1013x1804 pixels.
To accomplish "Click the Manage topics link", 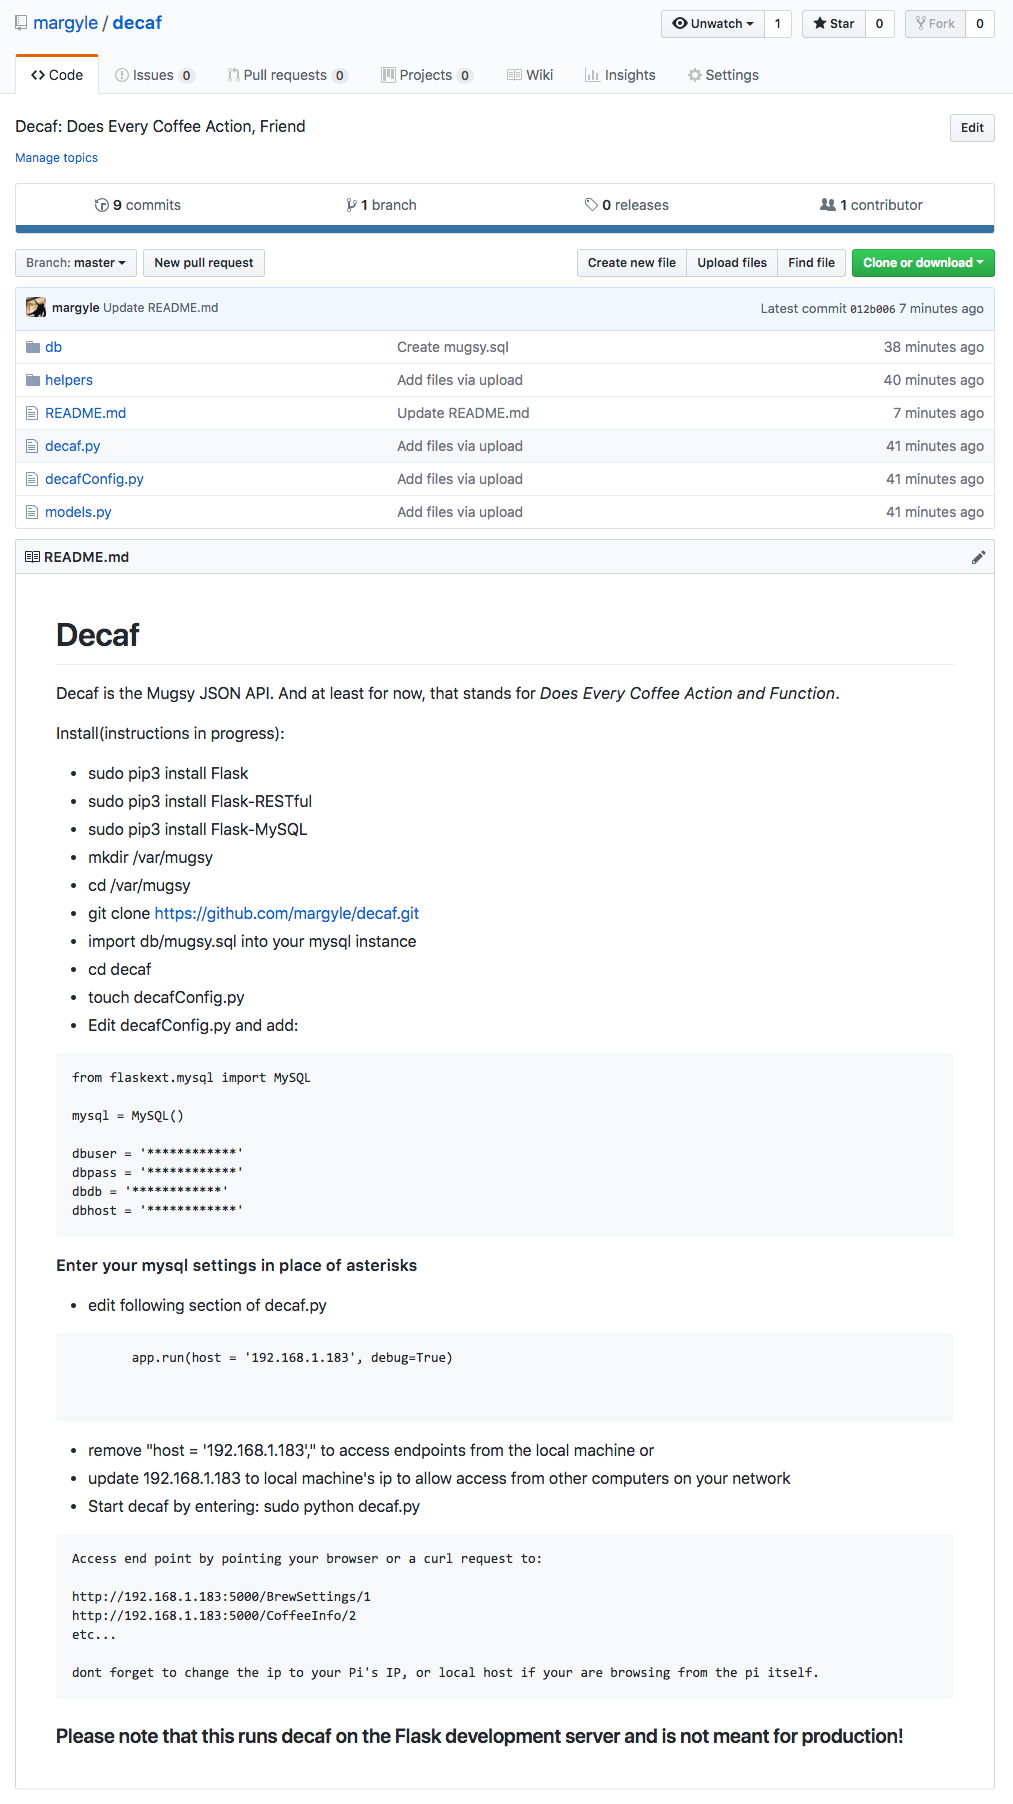I will (56, 158).
